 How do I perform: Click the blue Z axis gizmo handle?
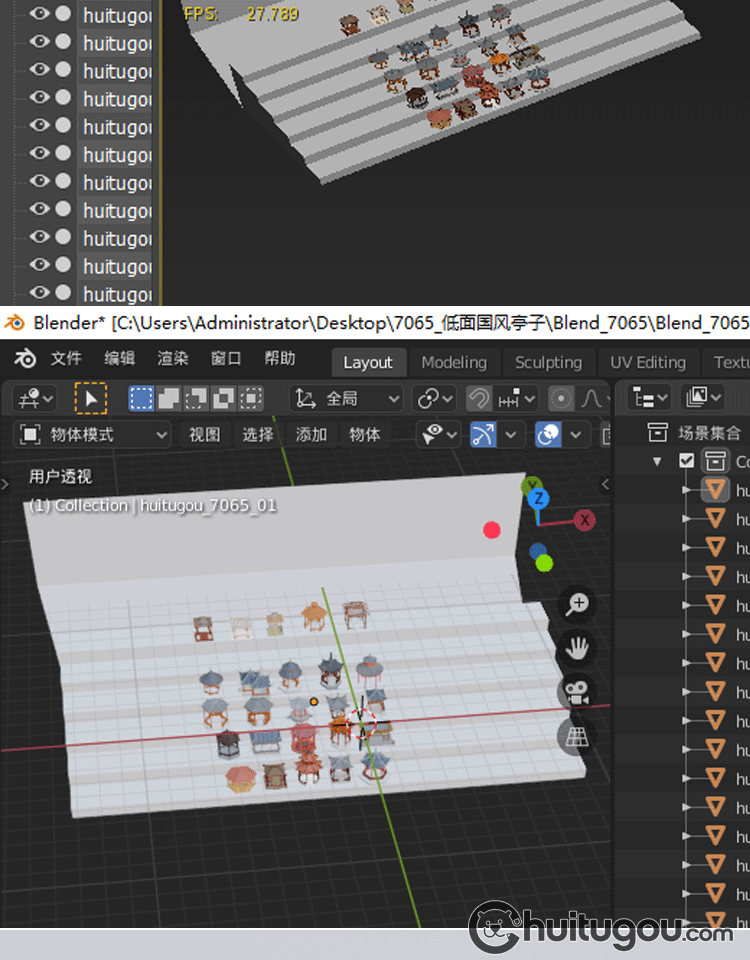[538, 498]
